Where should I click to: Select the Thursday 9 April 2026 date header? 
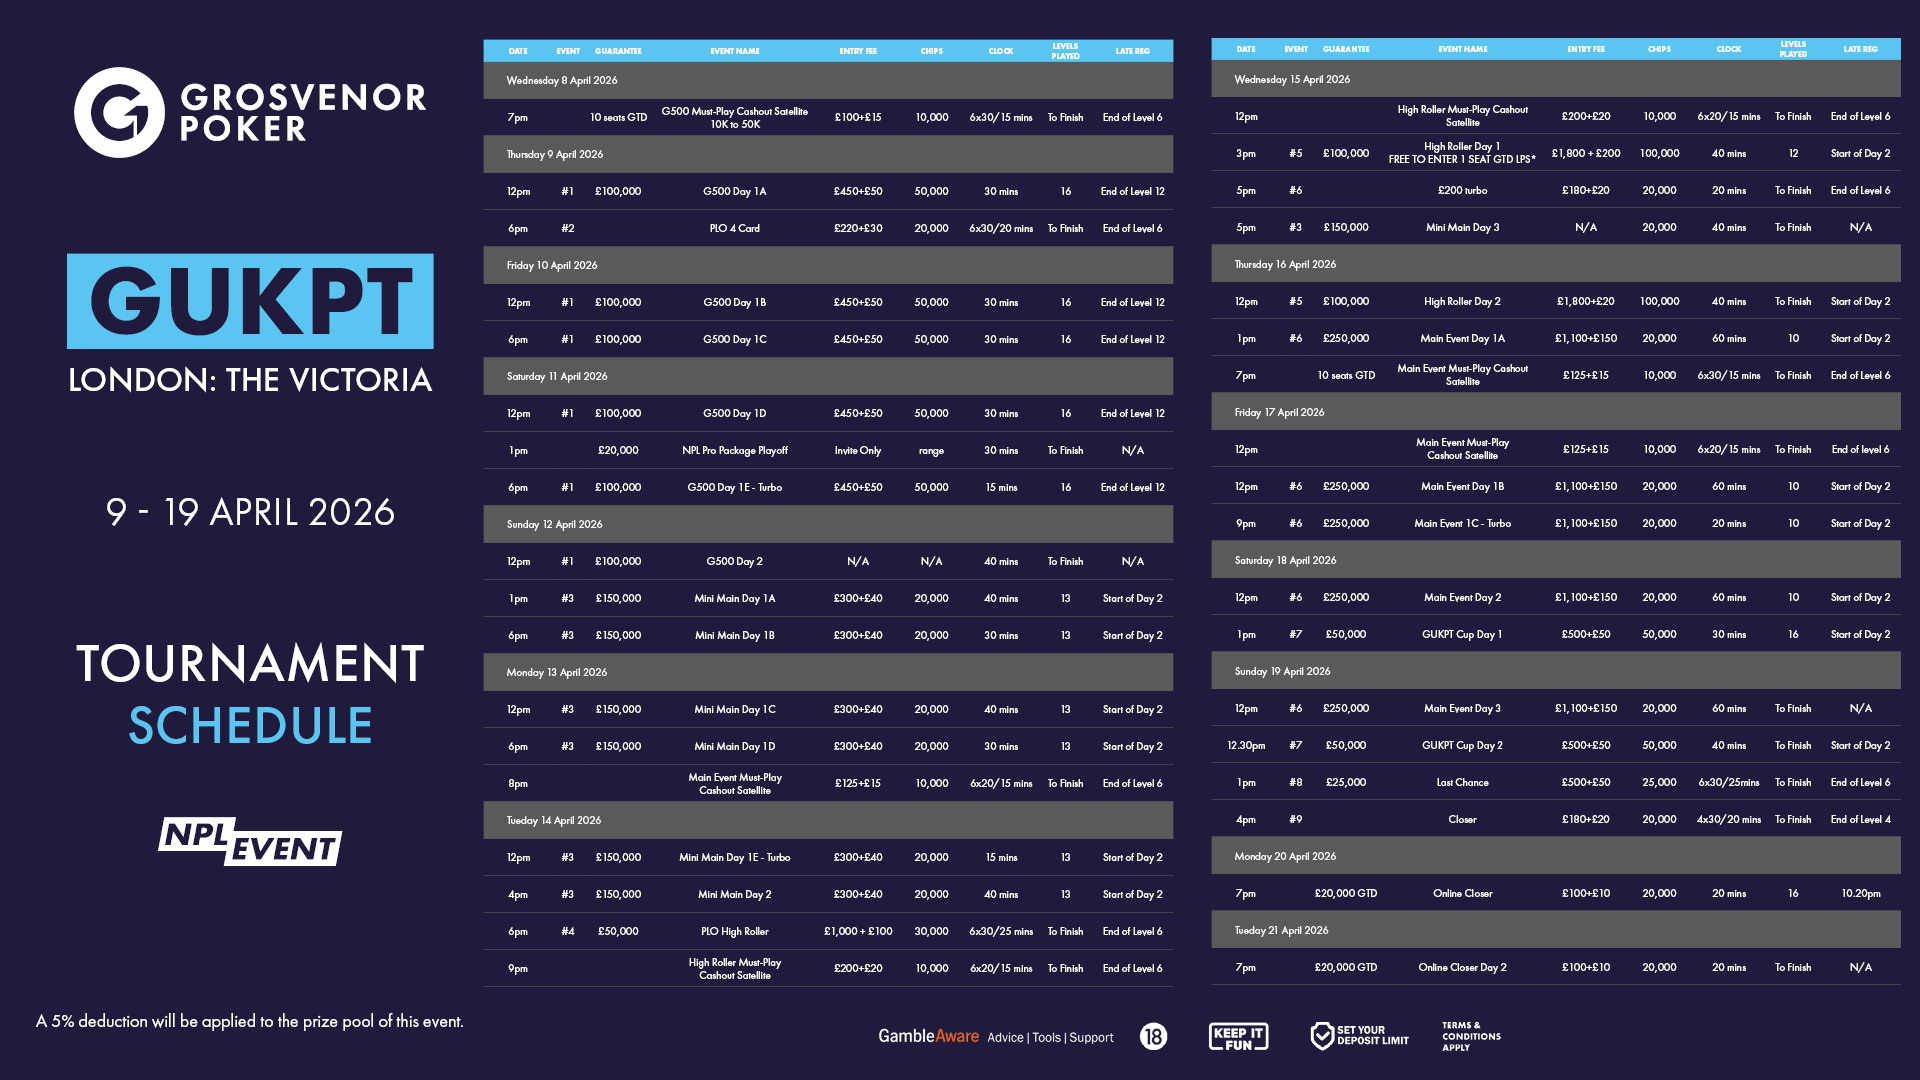tap(555, 155)
